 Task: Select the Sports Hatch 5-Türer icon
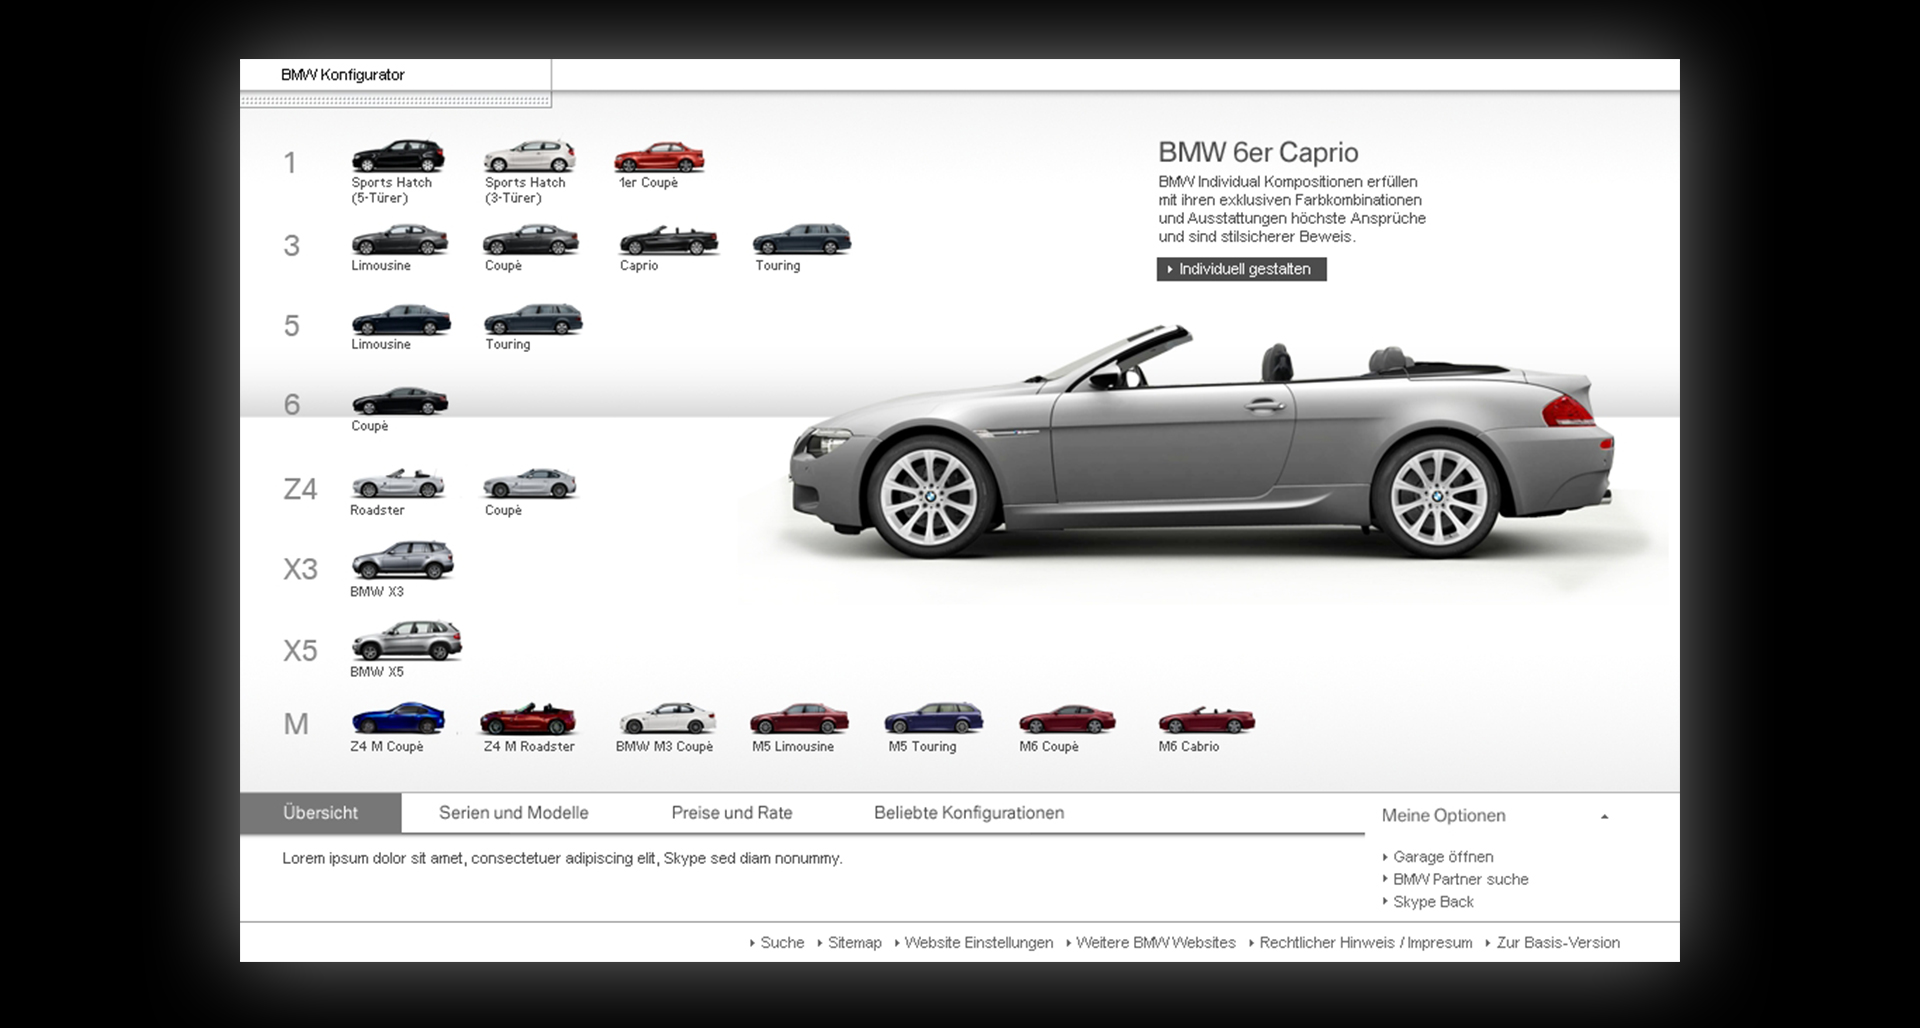click(x=397, y=157)
